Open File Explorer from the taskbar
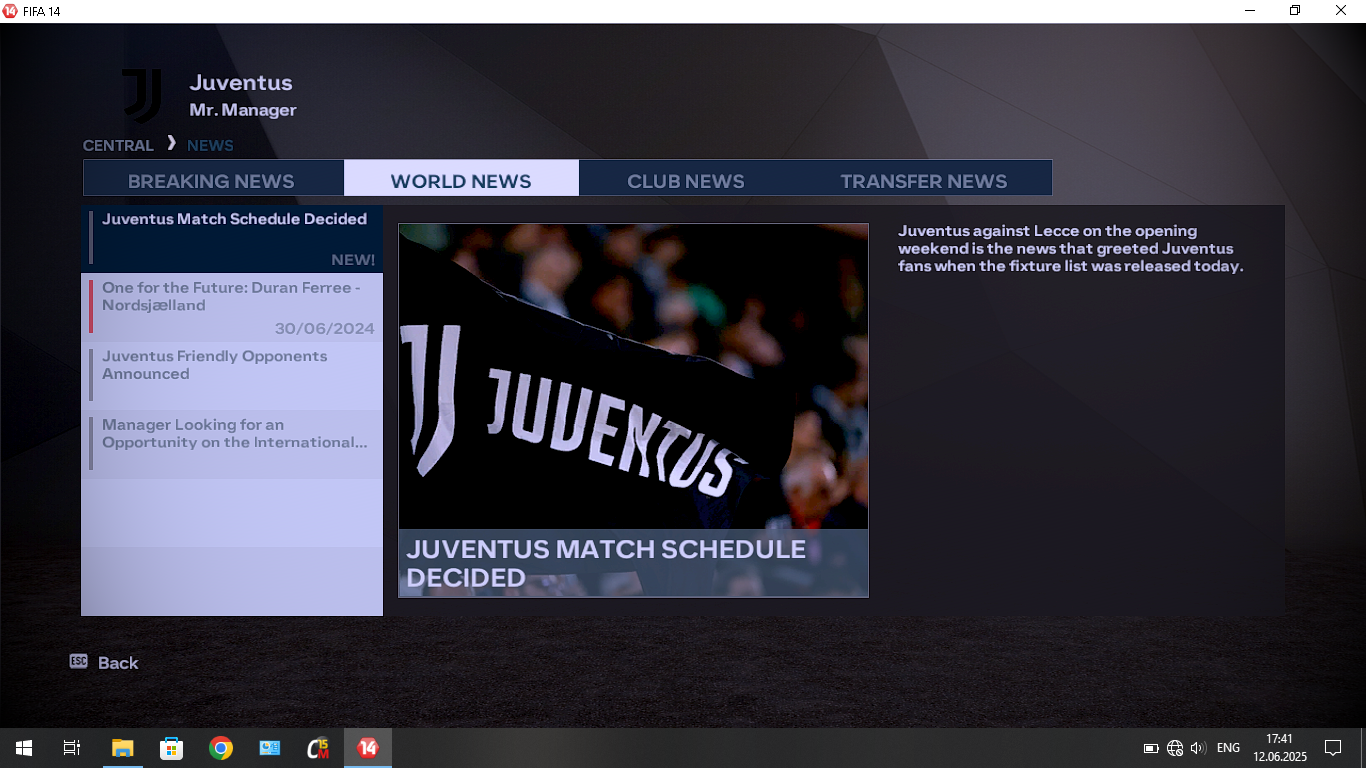Screen dimensions: 1366x768 [x=122, y=748]
